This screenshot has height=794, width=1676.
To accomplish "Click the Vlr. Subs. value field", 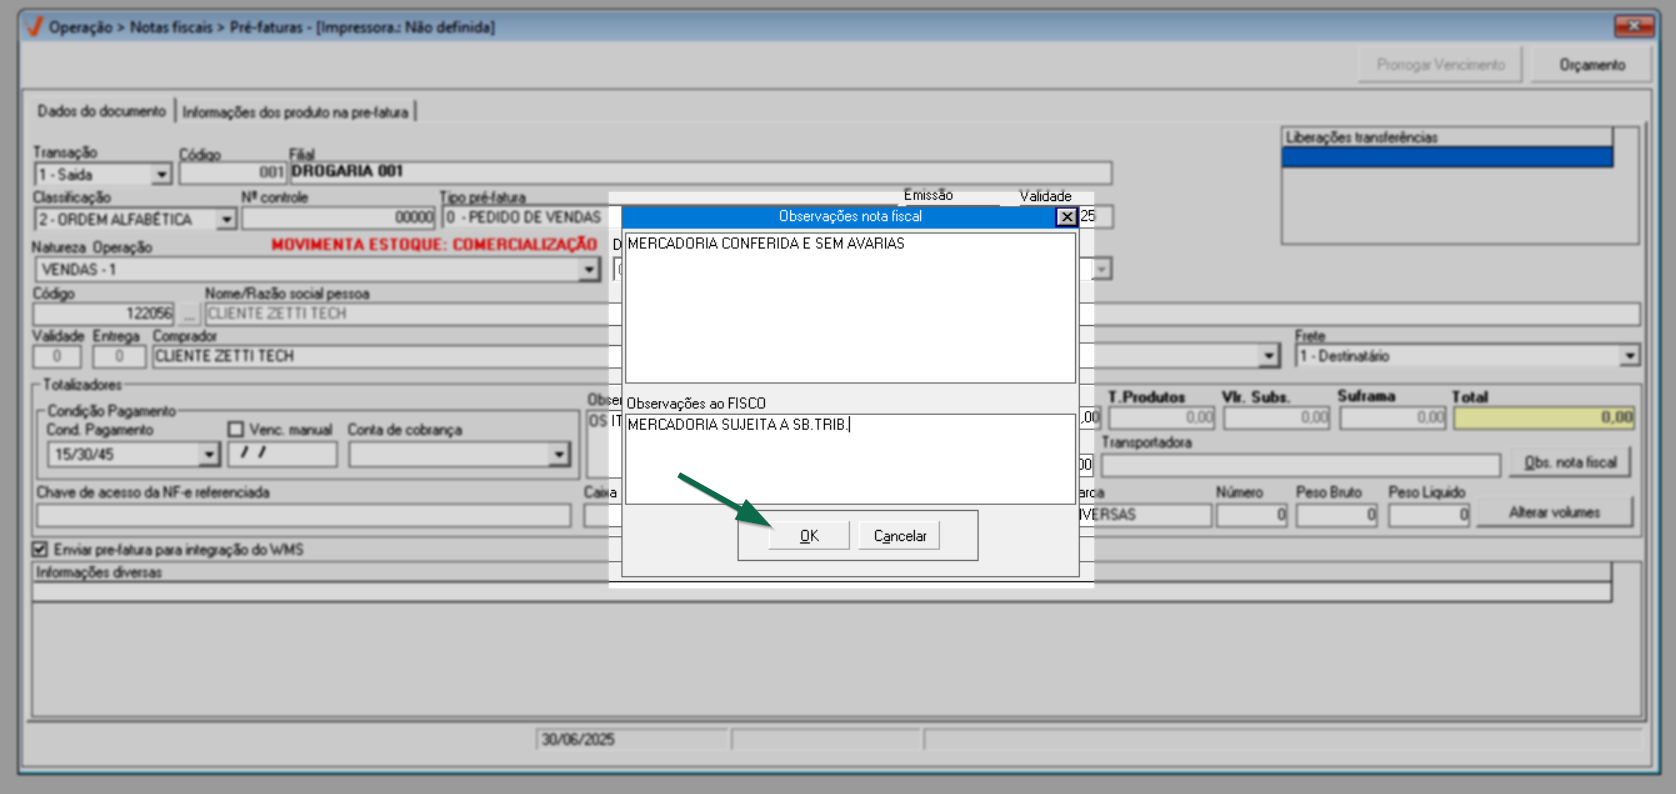I will (x=1277, y=417).
